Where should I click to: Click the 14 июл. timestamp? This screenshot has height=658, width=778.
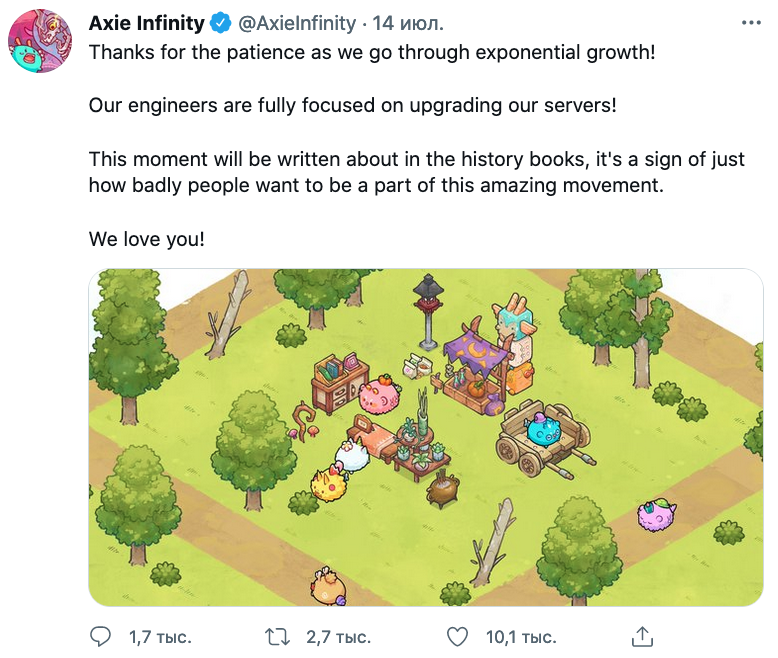coord(407,23)
